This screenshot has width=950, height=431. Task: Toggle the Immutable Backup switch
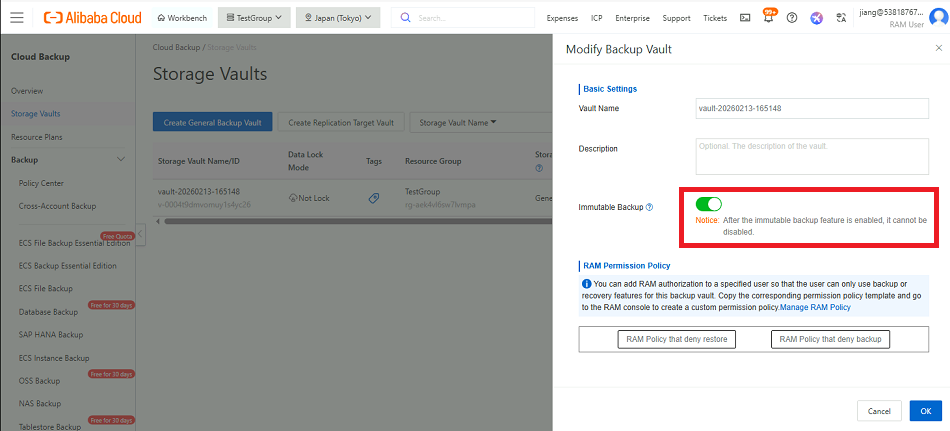(708, 205)
